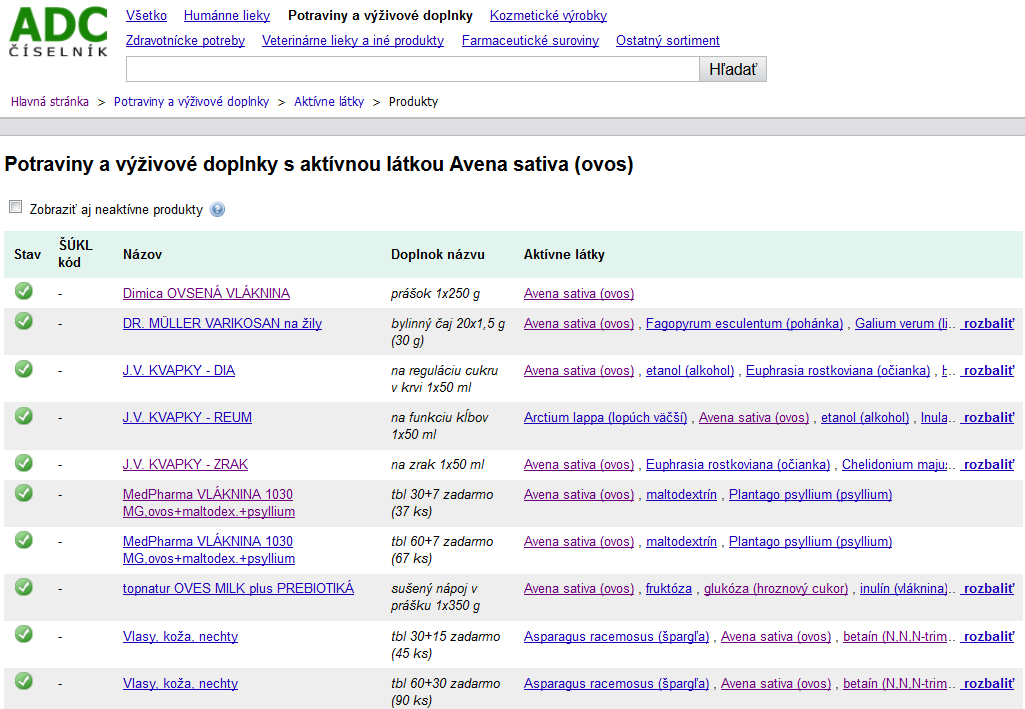Screen dimensions: 1025x709
Task: Click Asparagus racemosus in tbl 30+15 row
Action: pyautogui.click(x=616, y=636)
